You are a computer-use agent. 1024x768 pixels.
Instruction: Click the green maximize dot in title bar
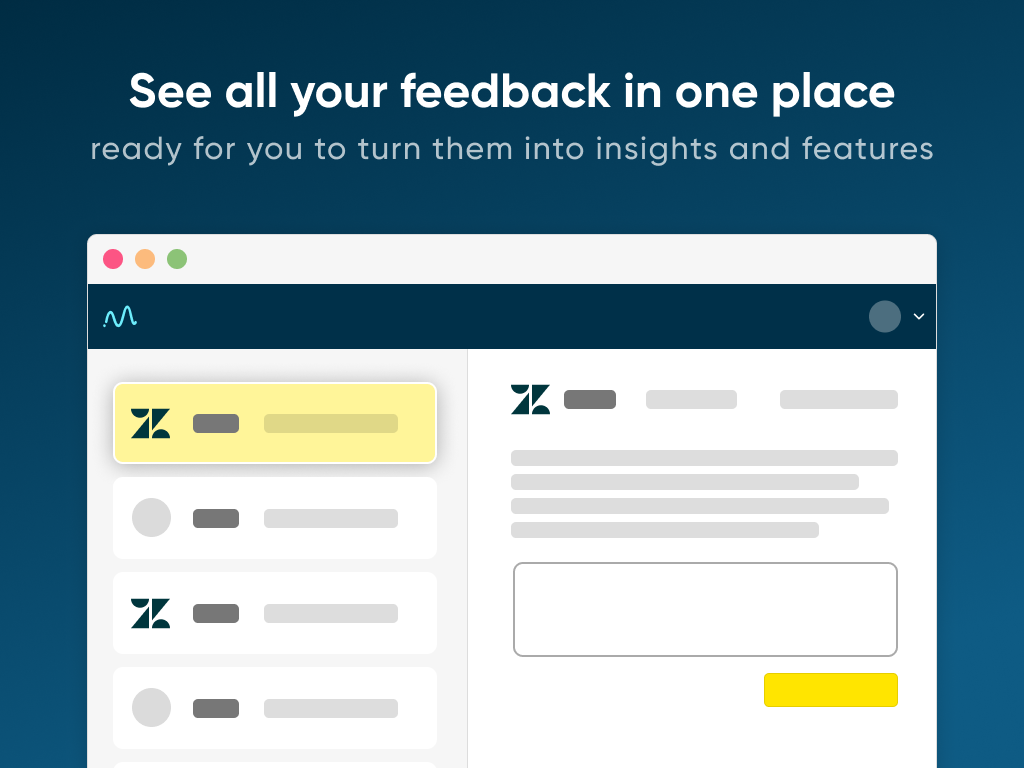pos(177,259)
